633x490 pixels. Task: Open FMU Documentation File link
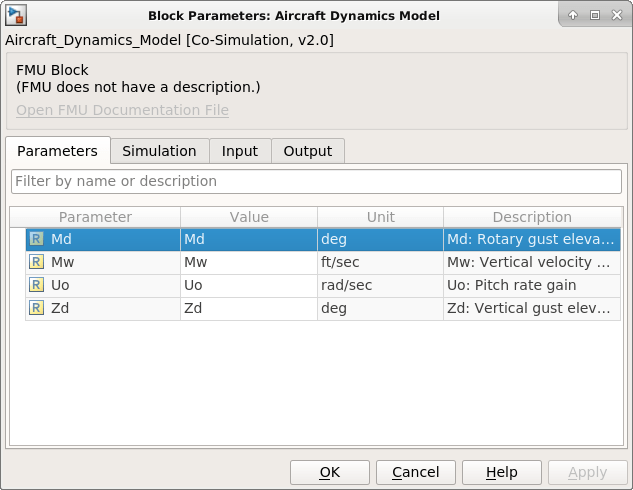pos(122,110)
